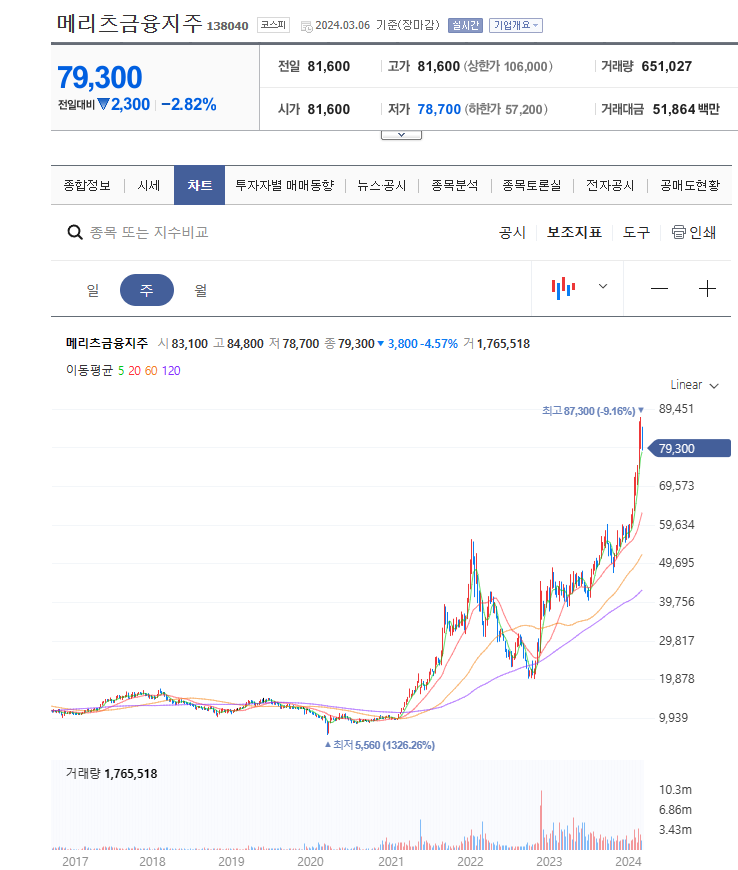The image size is (738, 870).
Task: Click the 거래량 651,027 value
Action: (666, 67)
